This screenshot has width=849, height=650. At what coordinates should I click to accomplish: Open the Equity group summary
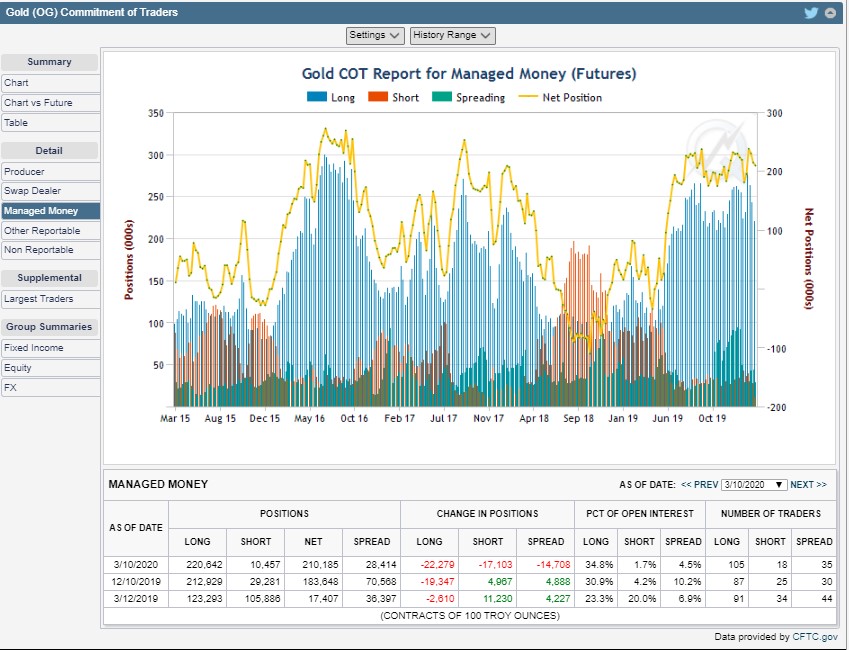tap(50, 368)
